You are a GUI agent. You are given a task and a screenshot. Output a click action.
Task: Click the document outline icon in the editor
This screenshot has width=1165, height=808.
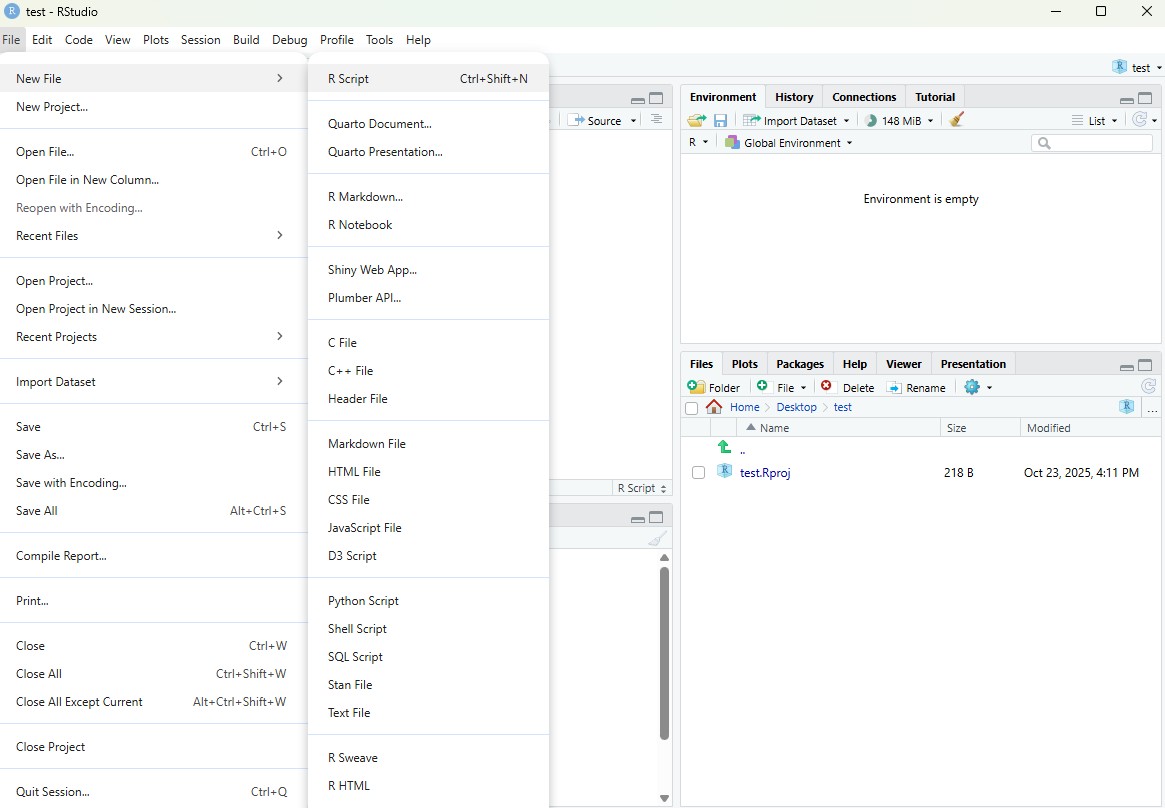(x=656, y=120)
